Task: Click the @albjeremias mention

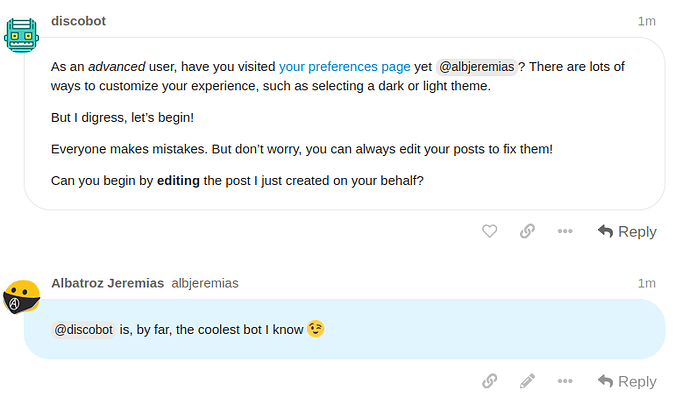Action: click(477, 67)
